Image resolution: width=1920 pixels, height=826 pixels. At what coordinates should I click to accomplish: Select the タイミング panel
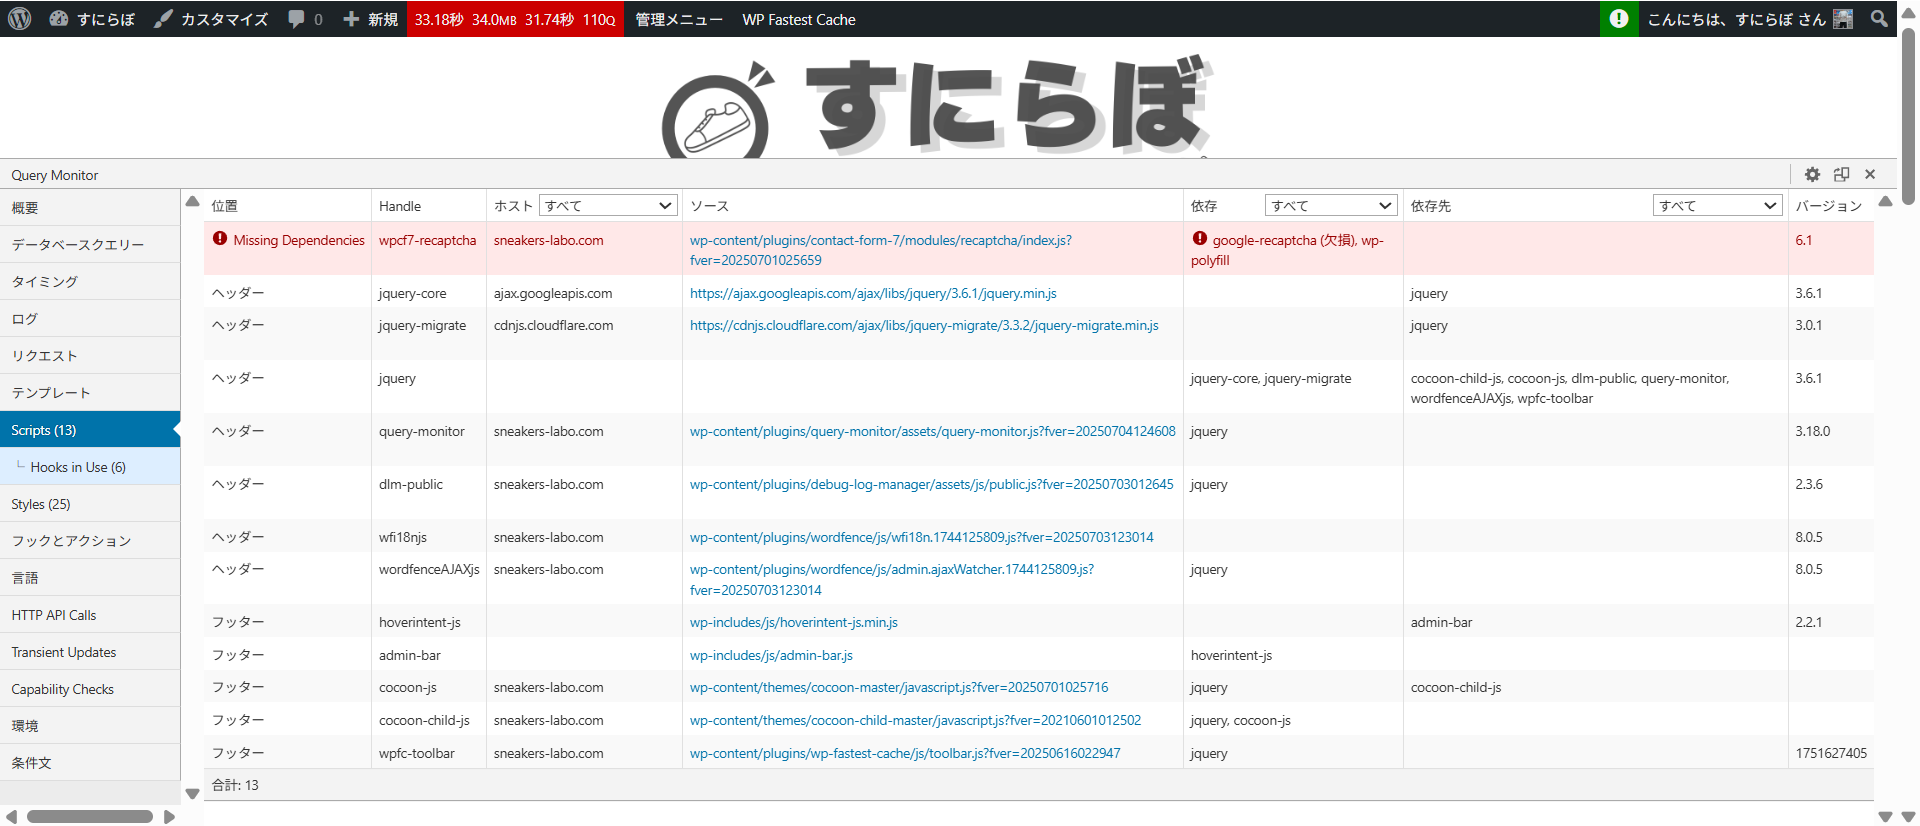(x=90, y=282)
